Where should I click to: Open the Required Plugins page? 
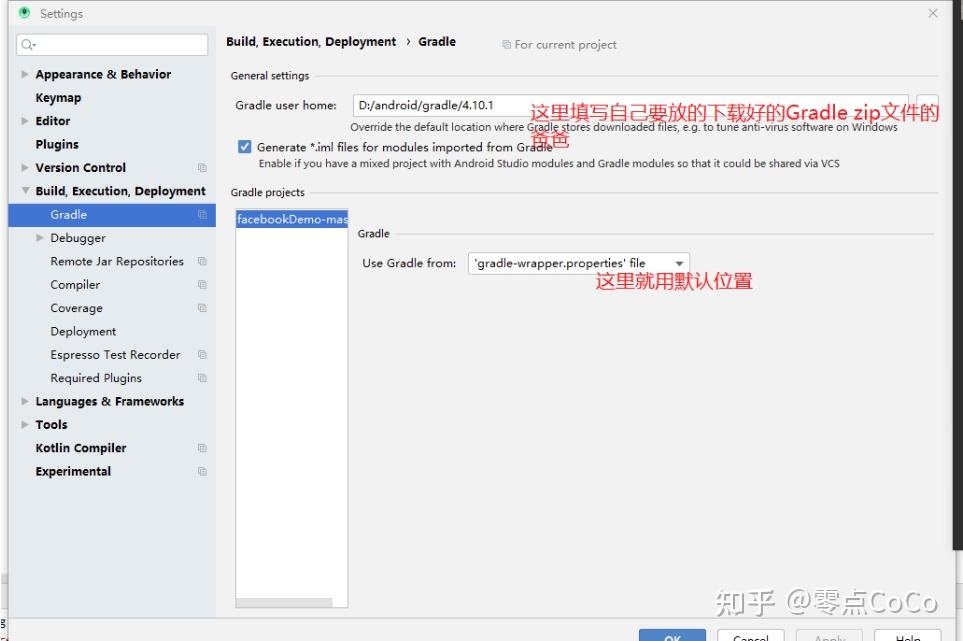click(96, 378)
